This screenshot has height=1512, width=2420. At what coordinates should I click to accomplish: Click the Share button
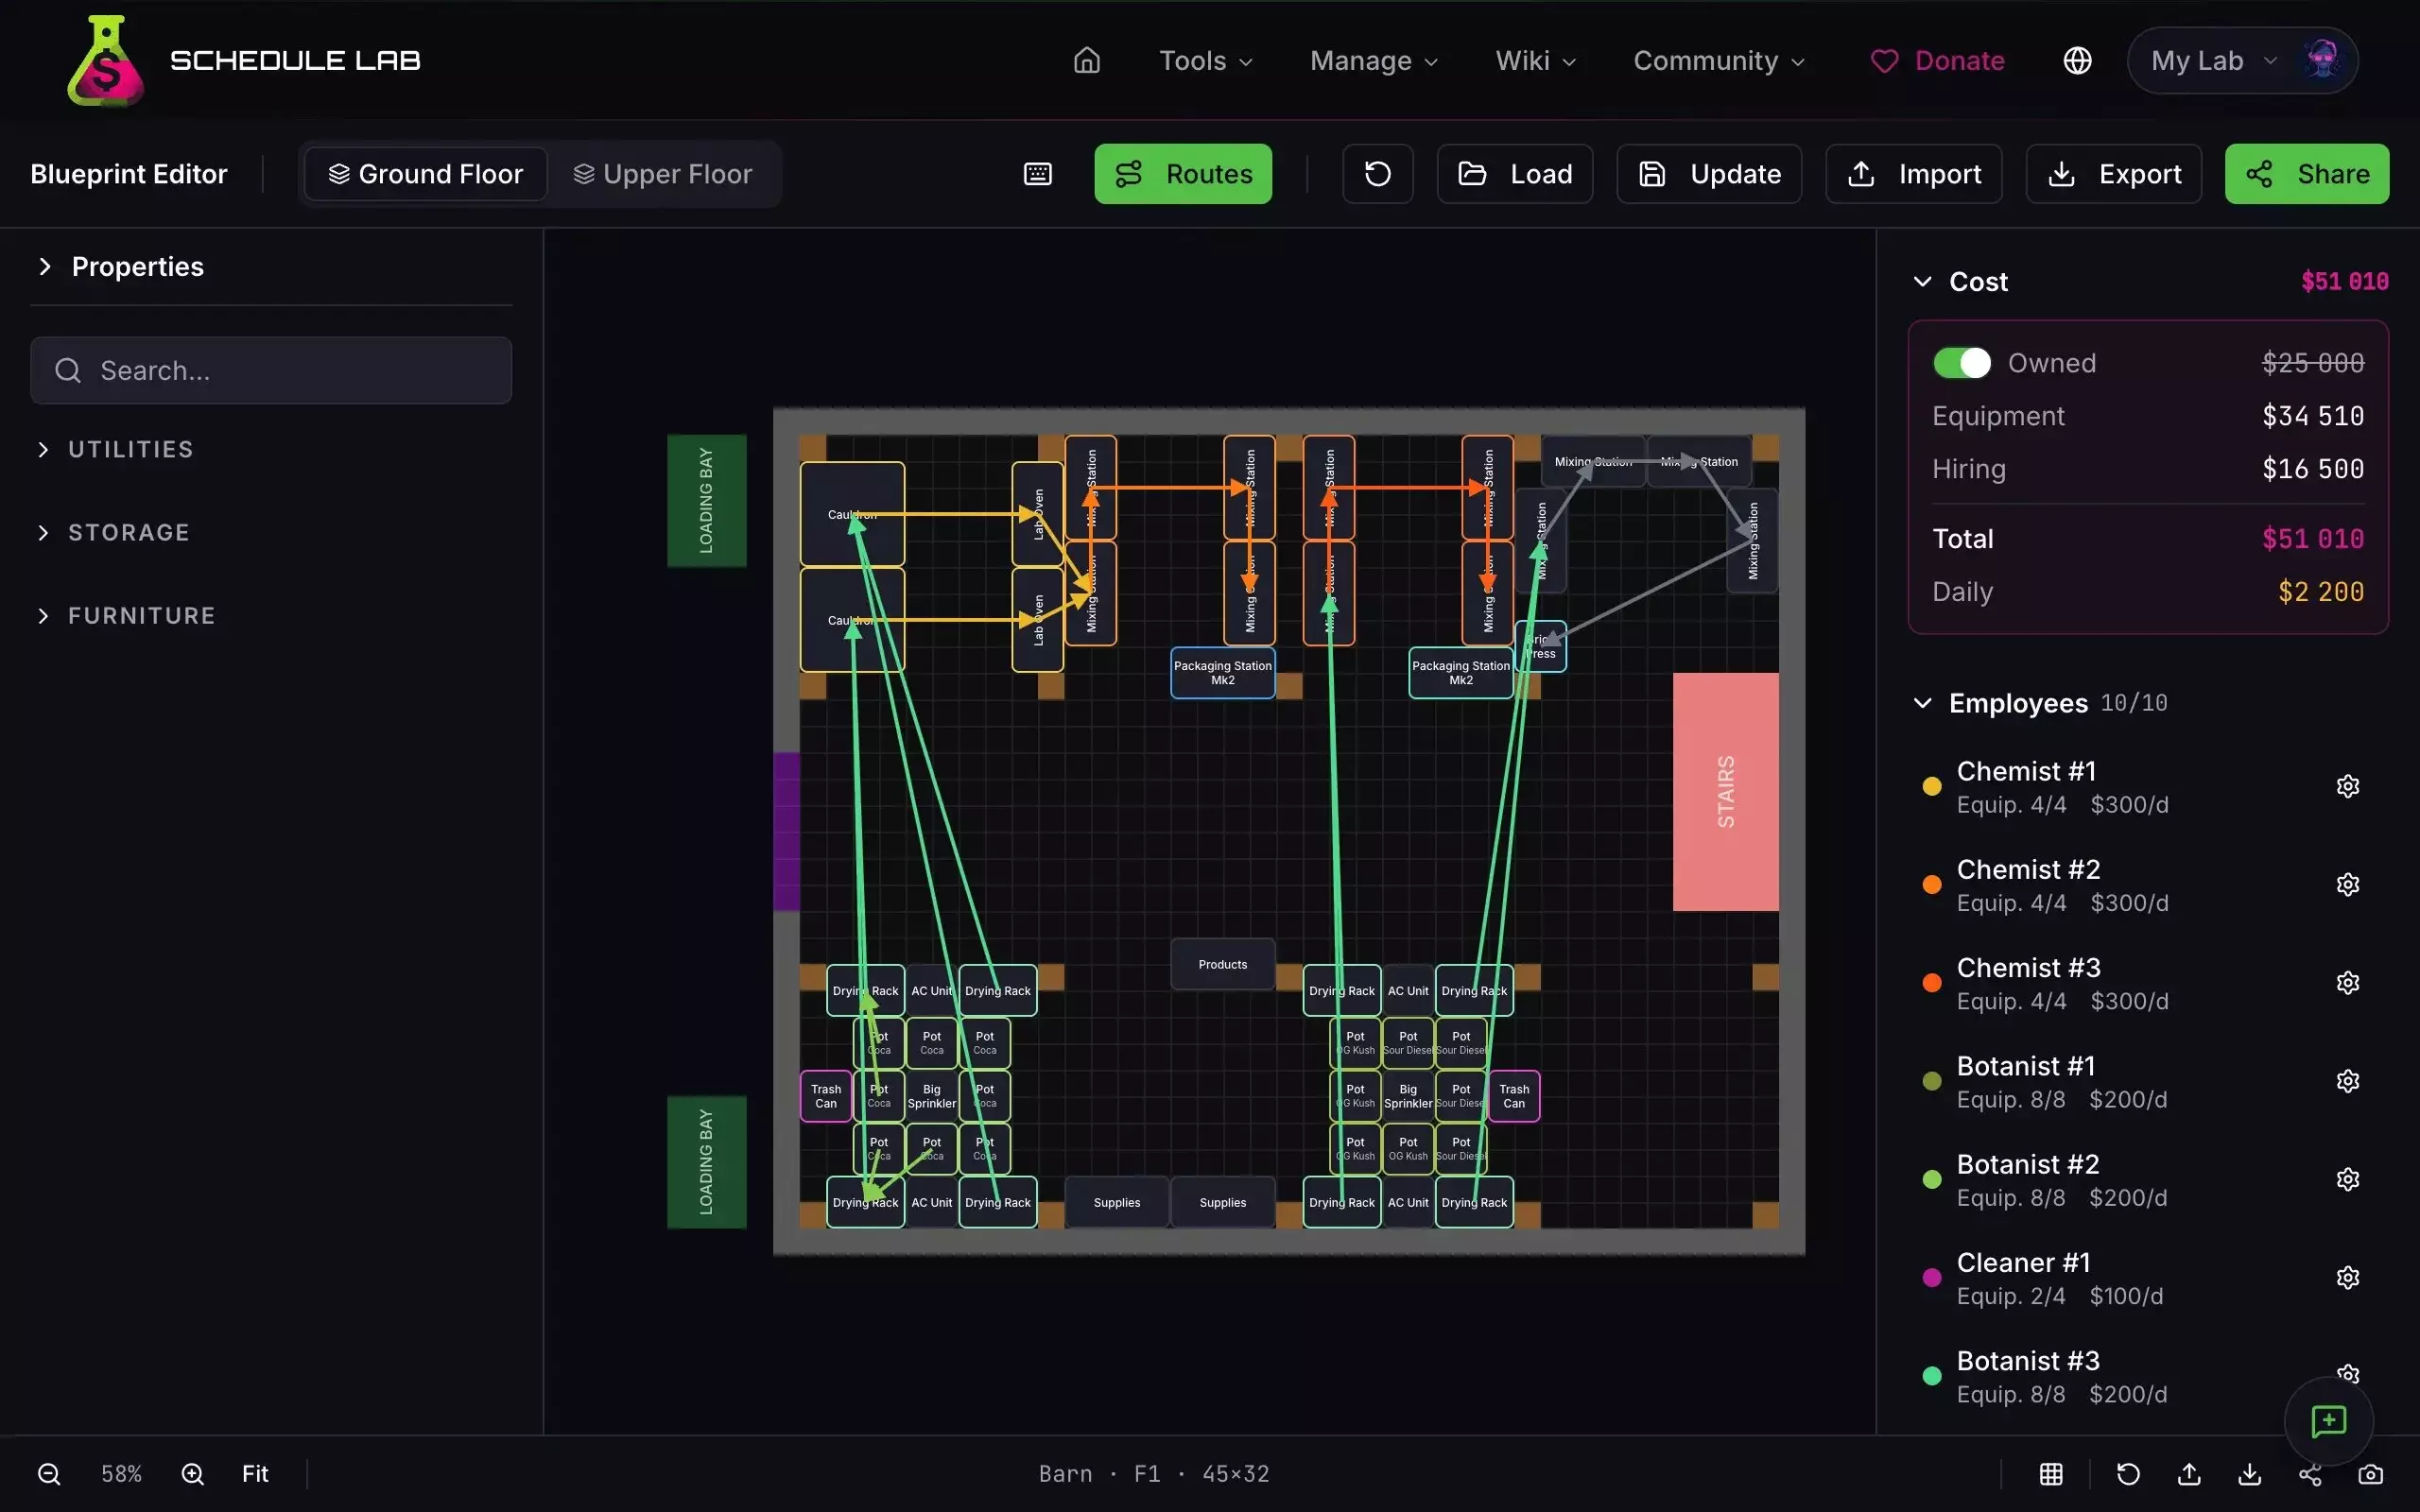2306,174
